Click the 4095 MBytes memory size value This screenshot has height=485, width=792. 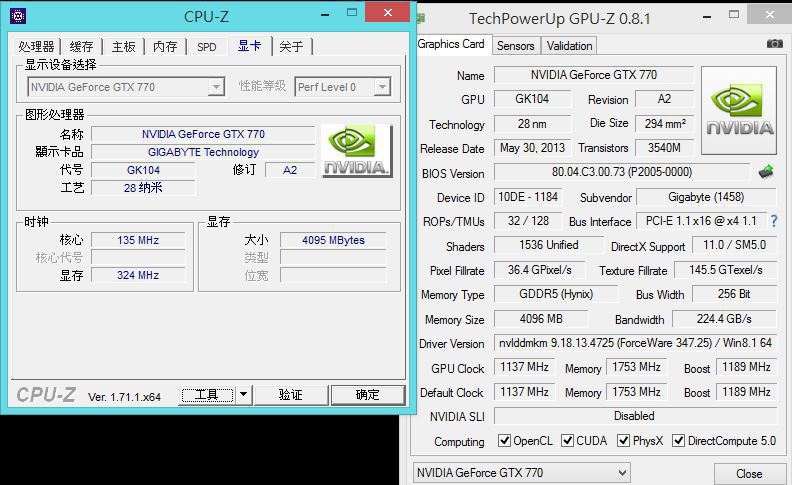333,240
